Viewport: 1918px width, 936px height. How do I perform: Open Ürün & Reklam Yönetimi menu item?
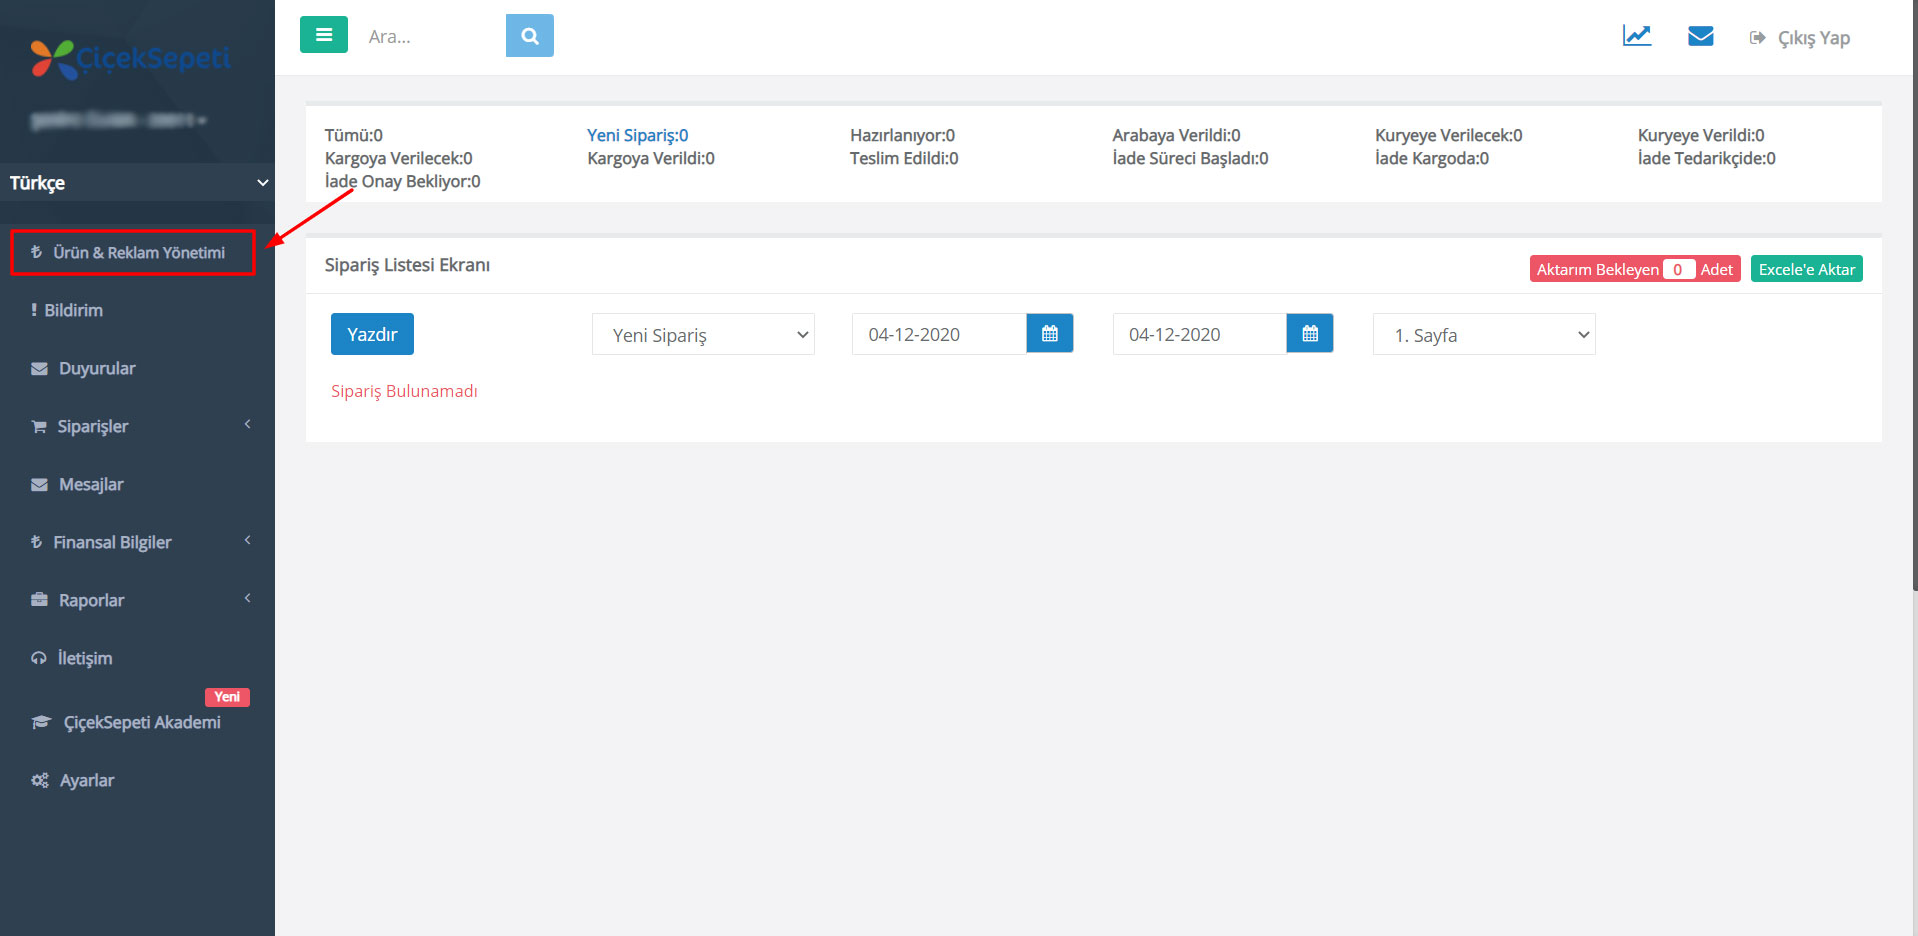coord(133,252)
